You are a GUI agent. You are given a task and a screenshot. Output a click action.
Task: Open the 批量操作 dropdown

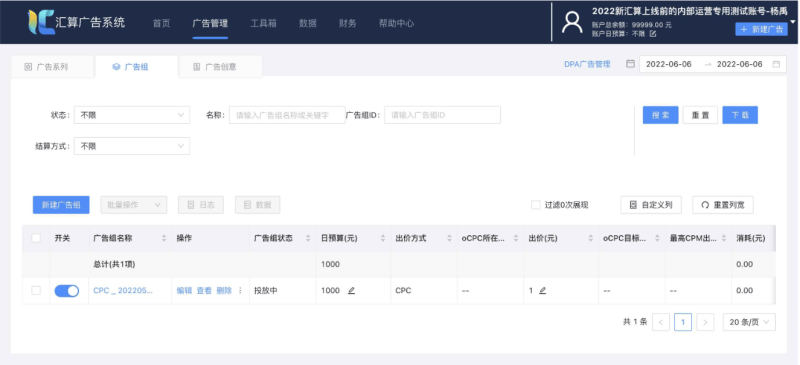pos(134,205)
